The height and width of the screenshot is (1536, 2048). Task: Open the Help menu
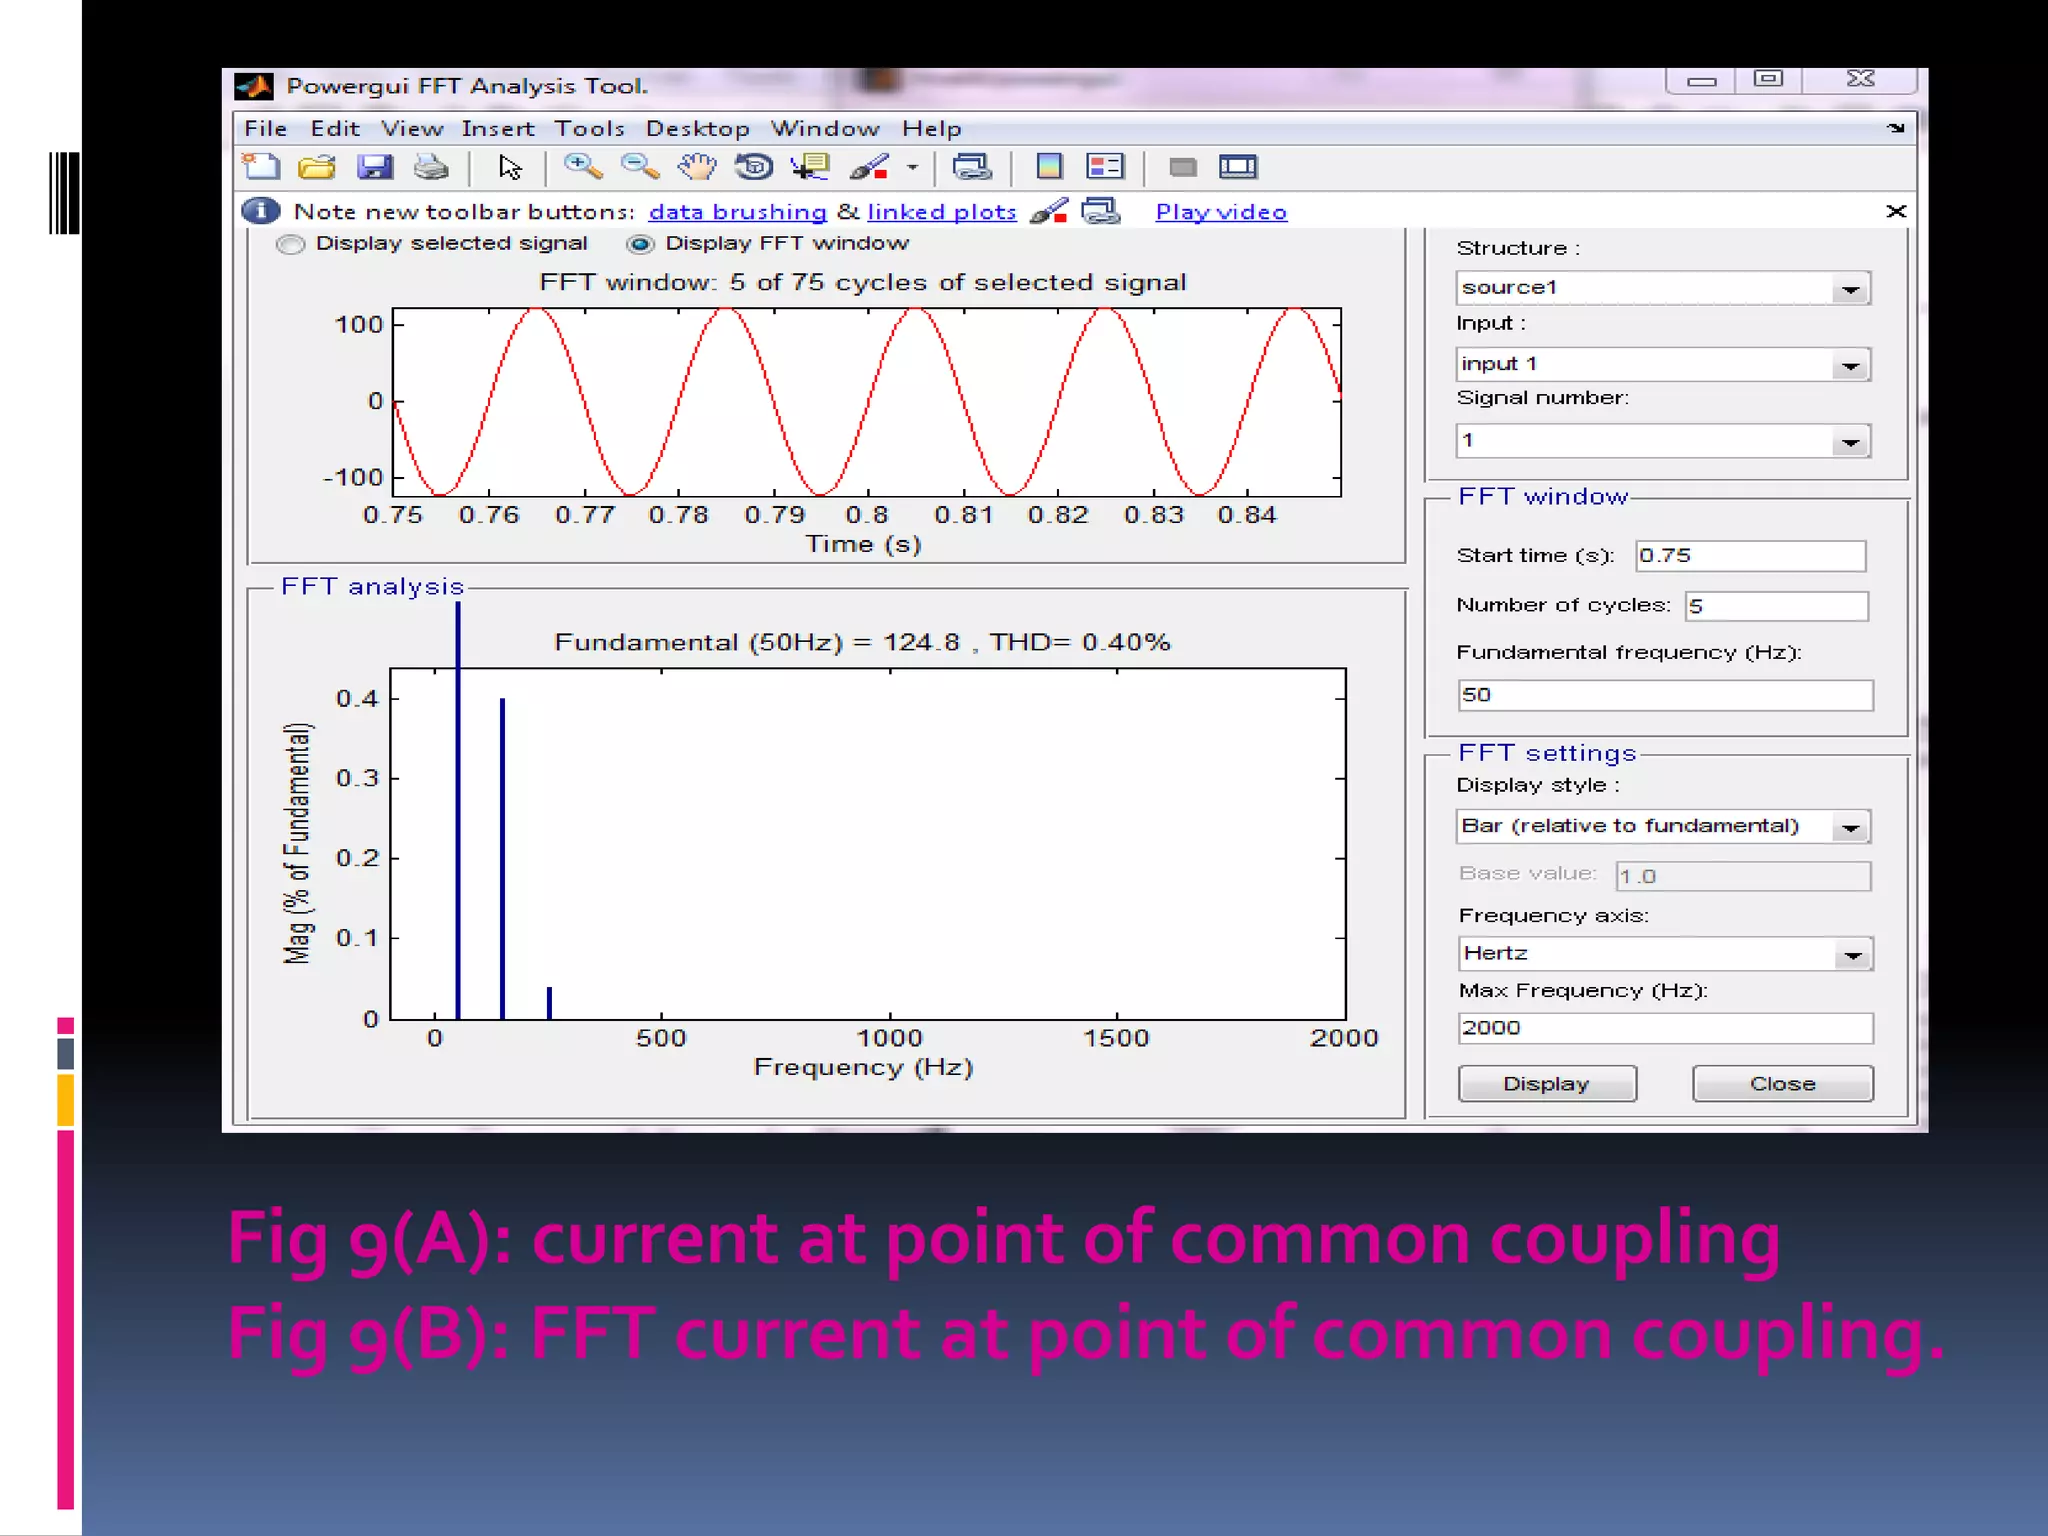(931, 129)
